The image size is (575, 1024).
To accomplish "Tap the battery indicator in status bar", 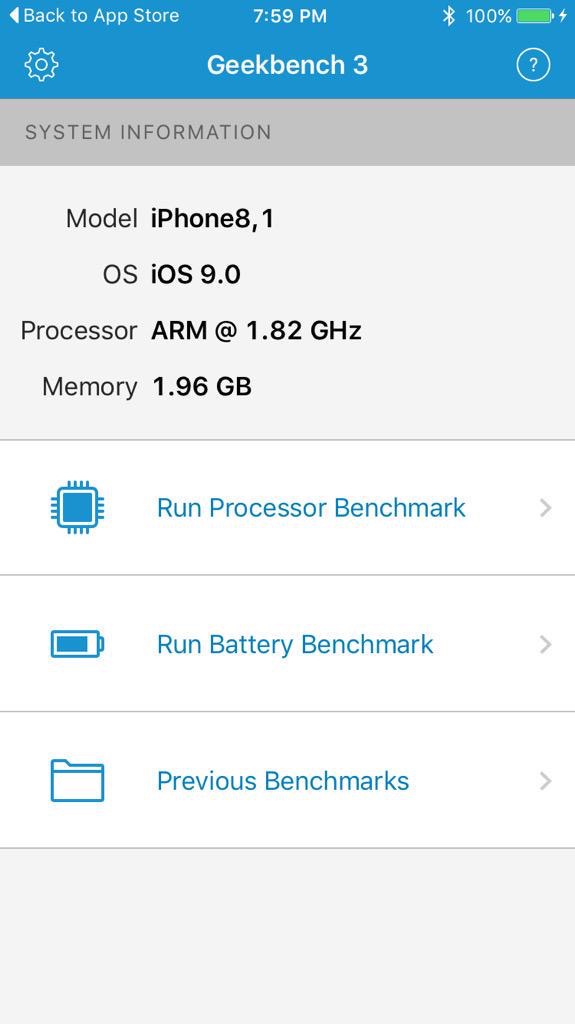I will coord(535,16).
